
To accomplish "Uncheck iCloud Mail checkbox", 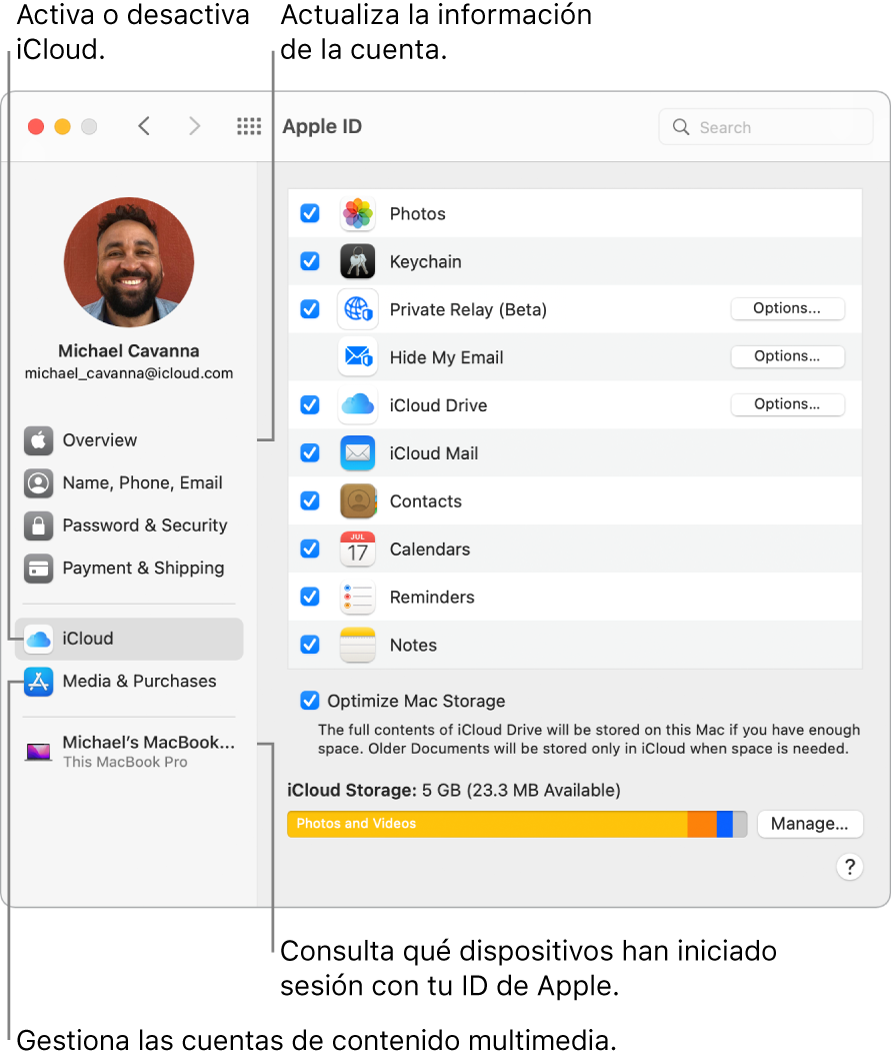I will (x=310, y=453).
